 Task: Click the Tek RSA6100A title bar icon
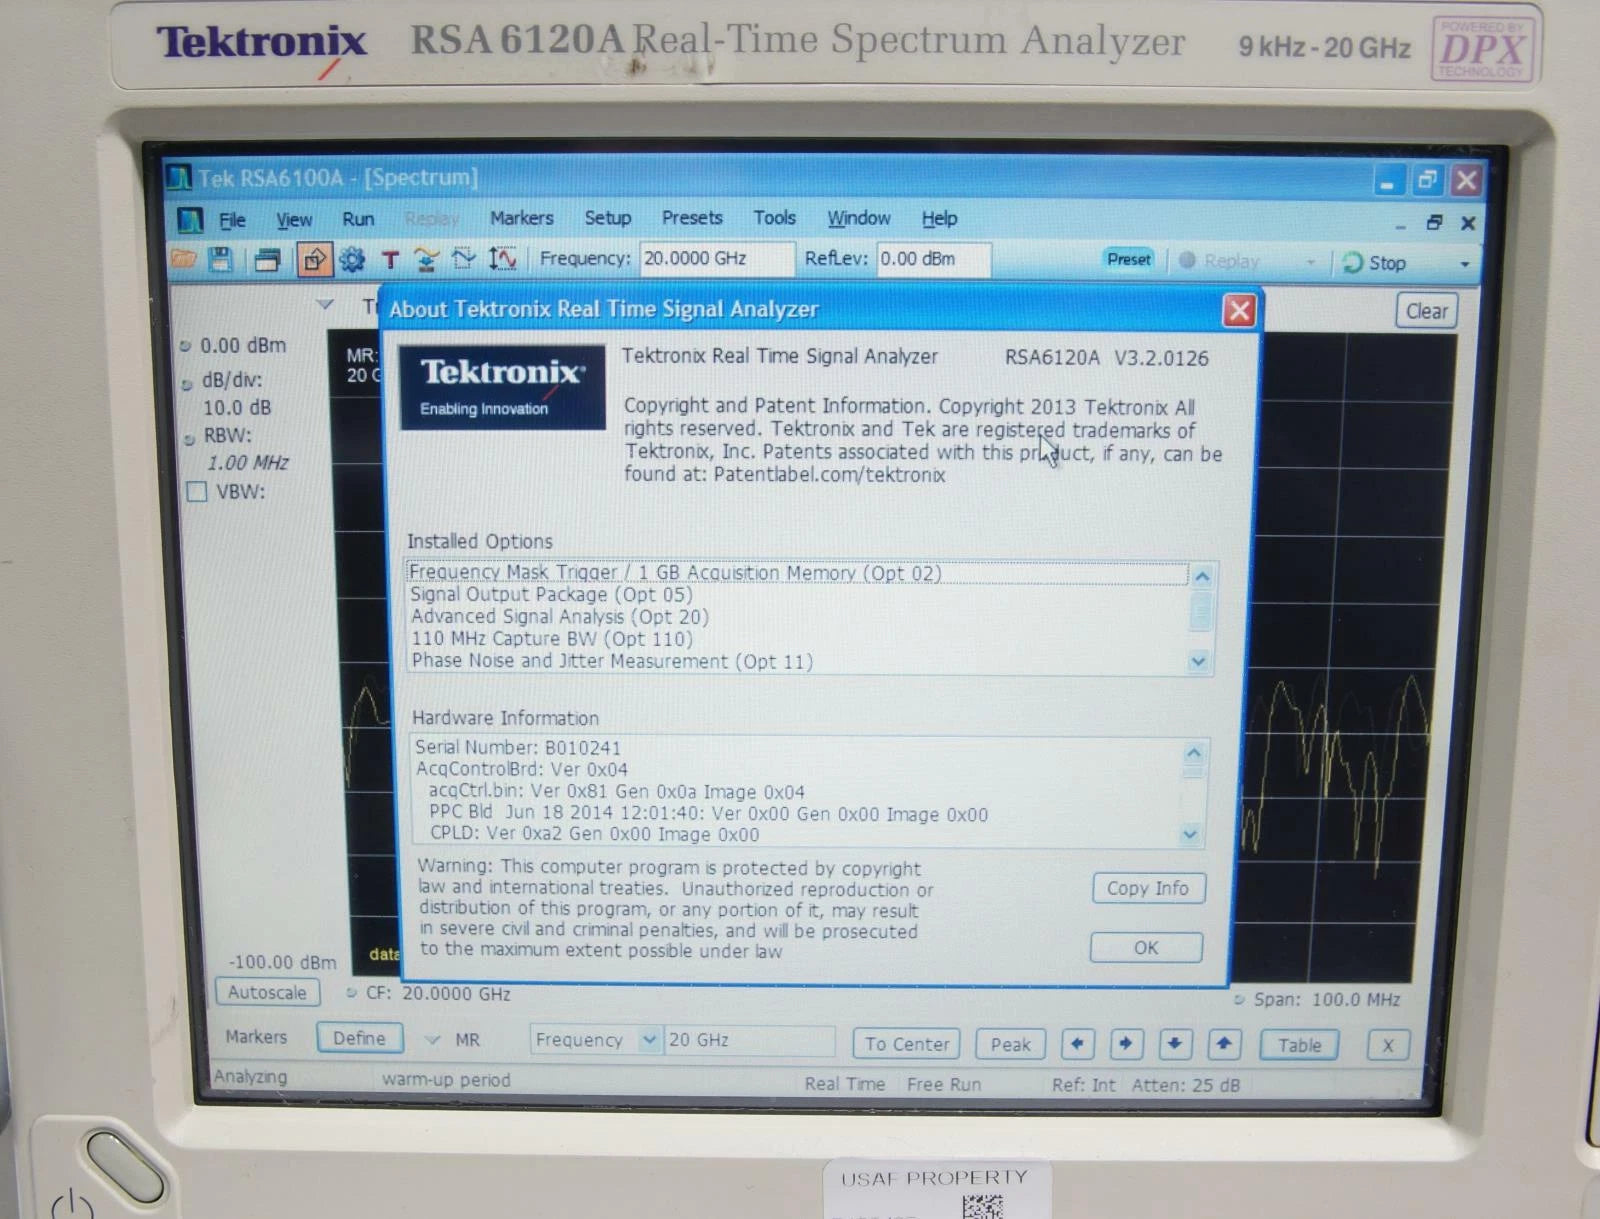pyautogui.click(x=178, y=177)
